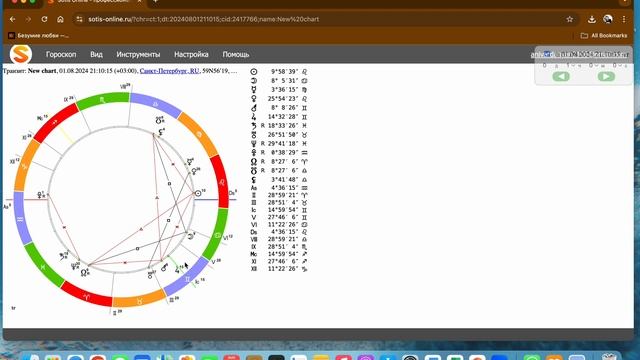Open the Безумие любви bookmark
The height and width of the screenshot is (360, 640).
[x=39, y=36]
